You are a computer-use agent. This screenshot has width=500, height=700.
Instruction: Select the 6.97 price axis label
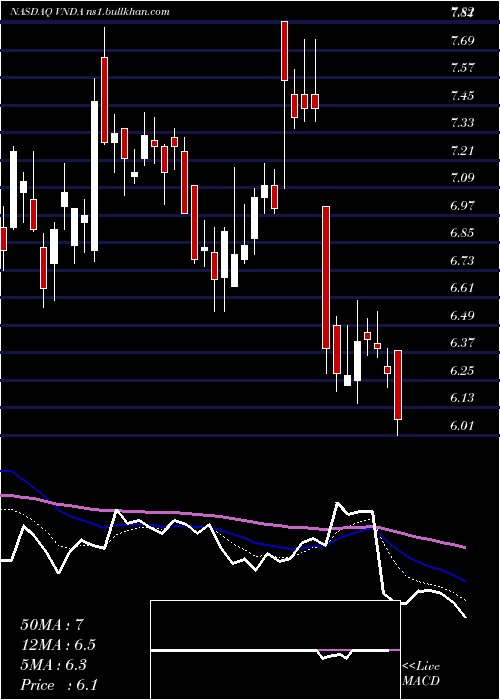pos(462,205)
